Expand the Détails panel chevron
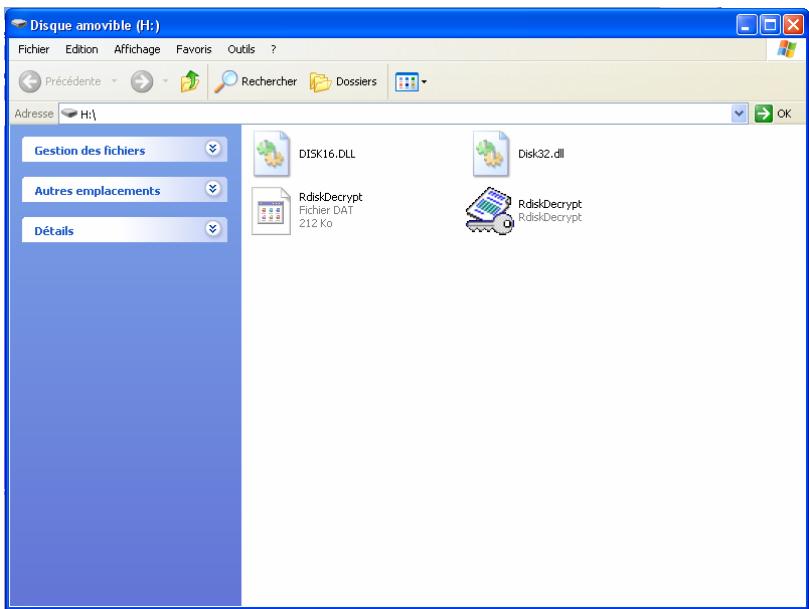 click(x=213, y=229)
